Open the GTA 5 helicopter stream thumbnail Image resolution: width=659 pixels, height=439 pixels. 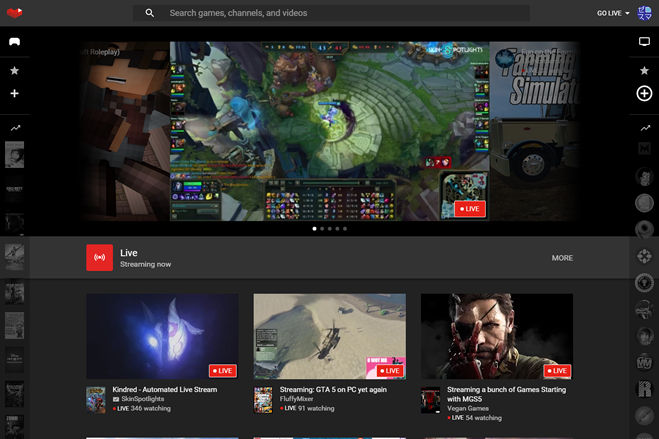pos(330,336)
